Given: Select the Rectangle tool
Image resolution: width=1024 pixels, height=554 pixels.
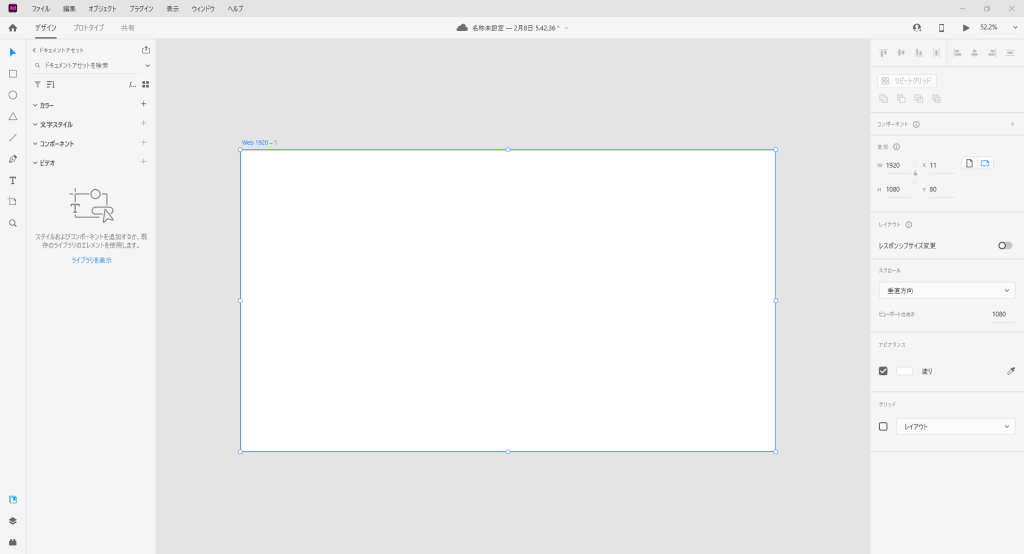Looking at the screenshot, I should [x=13, y=74].
